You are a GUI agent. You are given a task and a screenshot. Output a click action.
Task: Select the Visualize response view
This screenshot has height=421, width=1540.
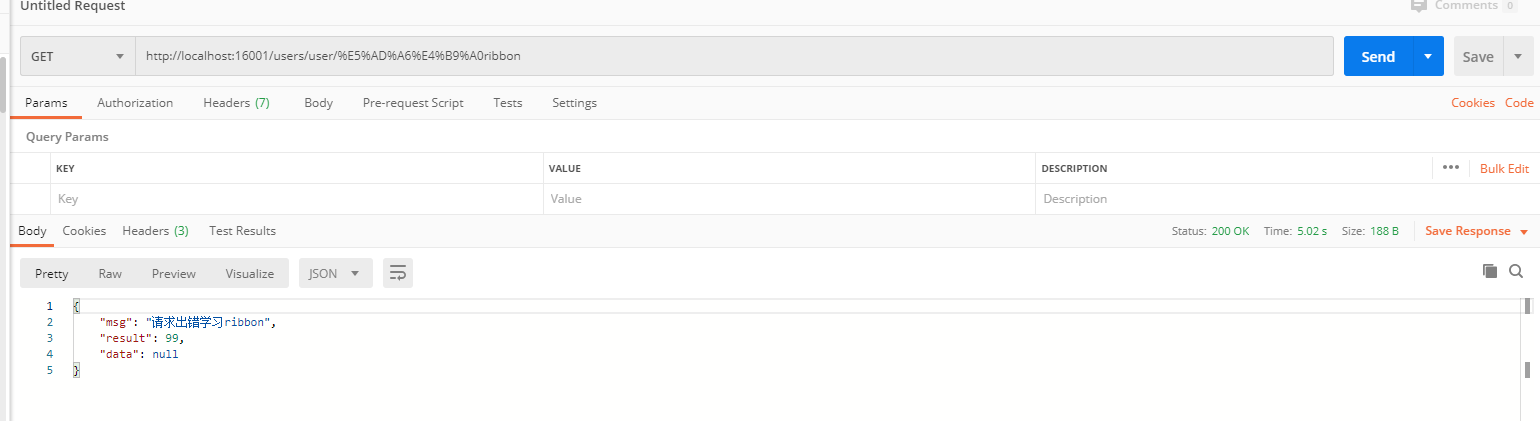pos(249,273)
